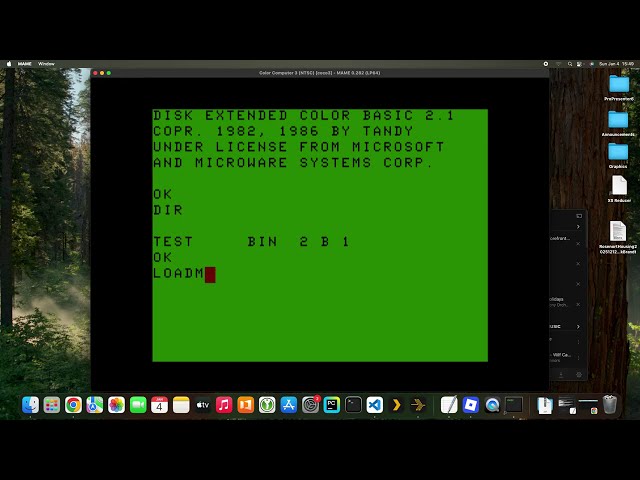Open Roblox Studio from the Dock
Screen dimensions: 640x480
click(471, 405)
